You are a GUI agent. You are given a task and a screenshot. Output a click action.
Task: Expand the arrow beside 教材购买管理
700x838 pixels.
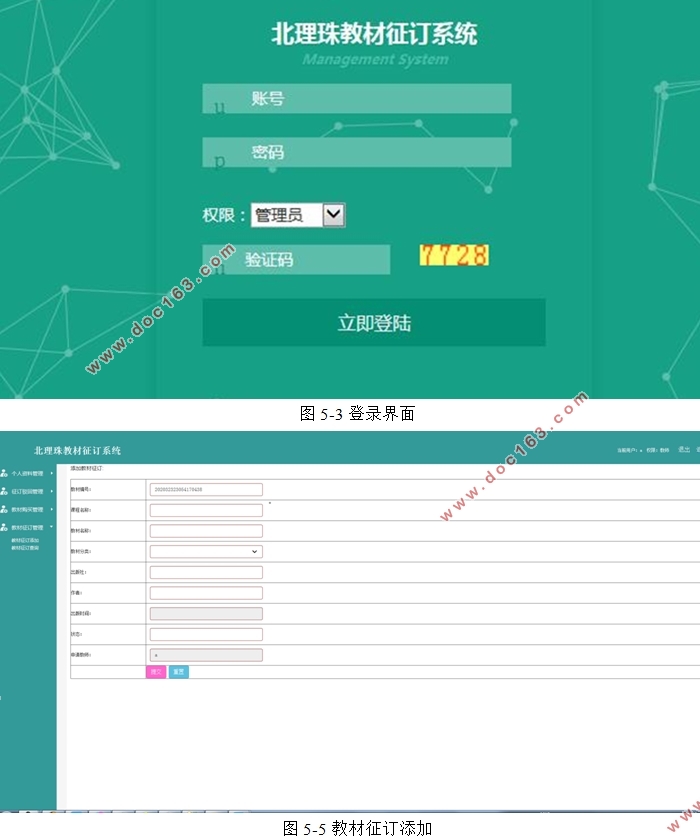[51, 509]
